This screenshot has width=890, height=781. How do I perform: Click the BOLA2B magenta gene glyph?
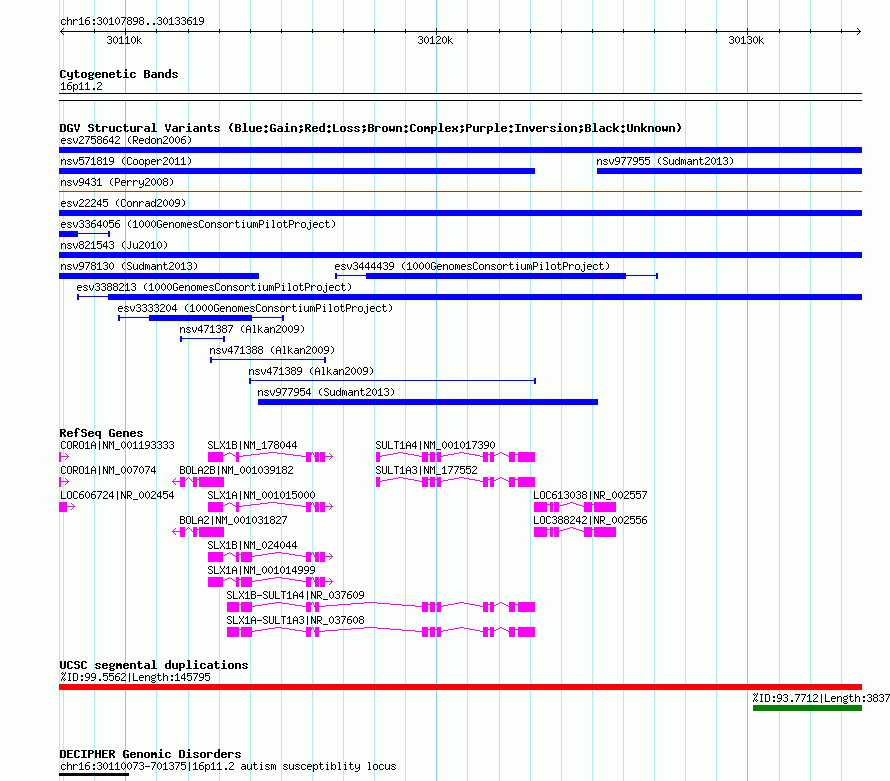[x=198, y=482]
